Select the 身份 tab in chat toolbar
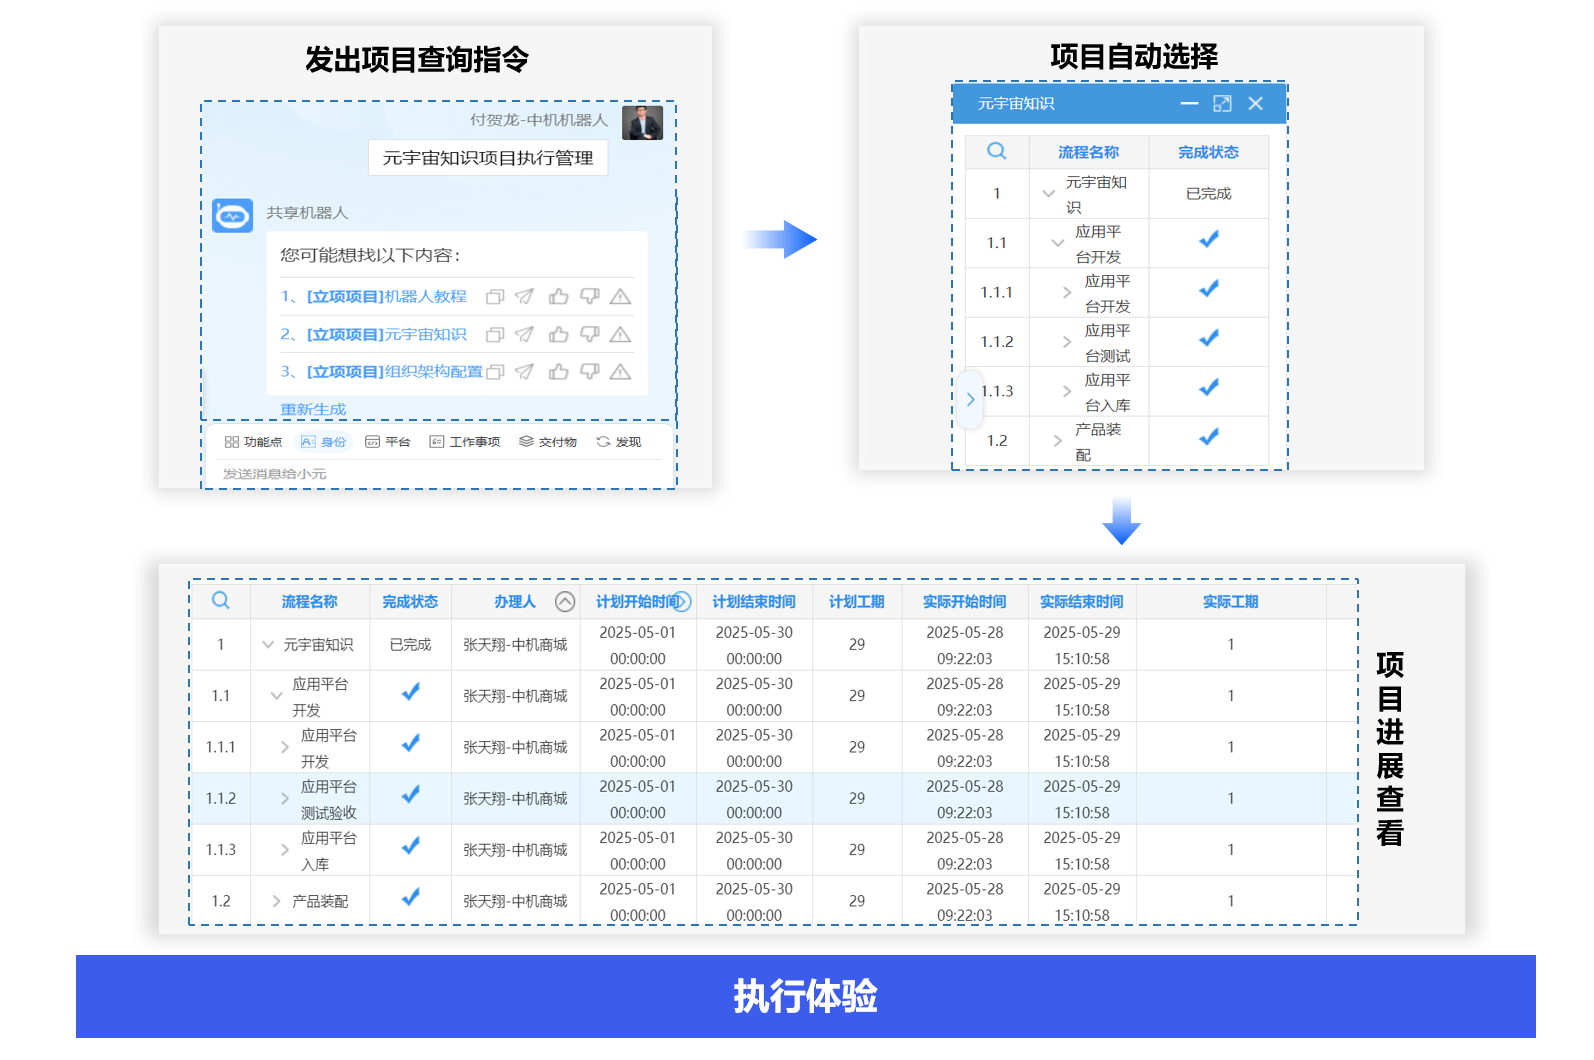1594x1060 pixels. [x=324, y=442]
